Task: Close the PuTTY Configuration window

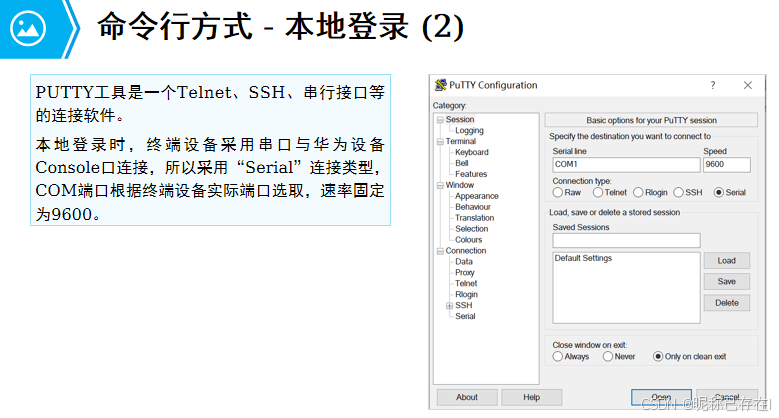Action: 747,85
